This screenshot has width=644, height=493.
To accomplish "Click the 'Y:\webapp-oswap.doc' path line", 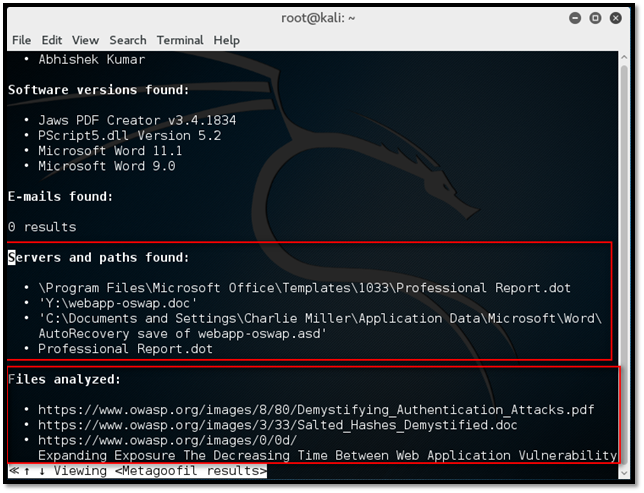I will (x=116, y=303).
